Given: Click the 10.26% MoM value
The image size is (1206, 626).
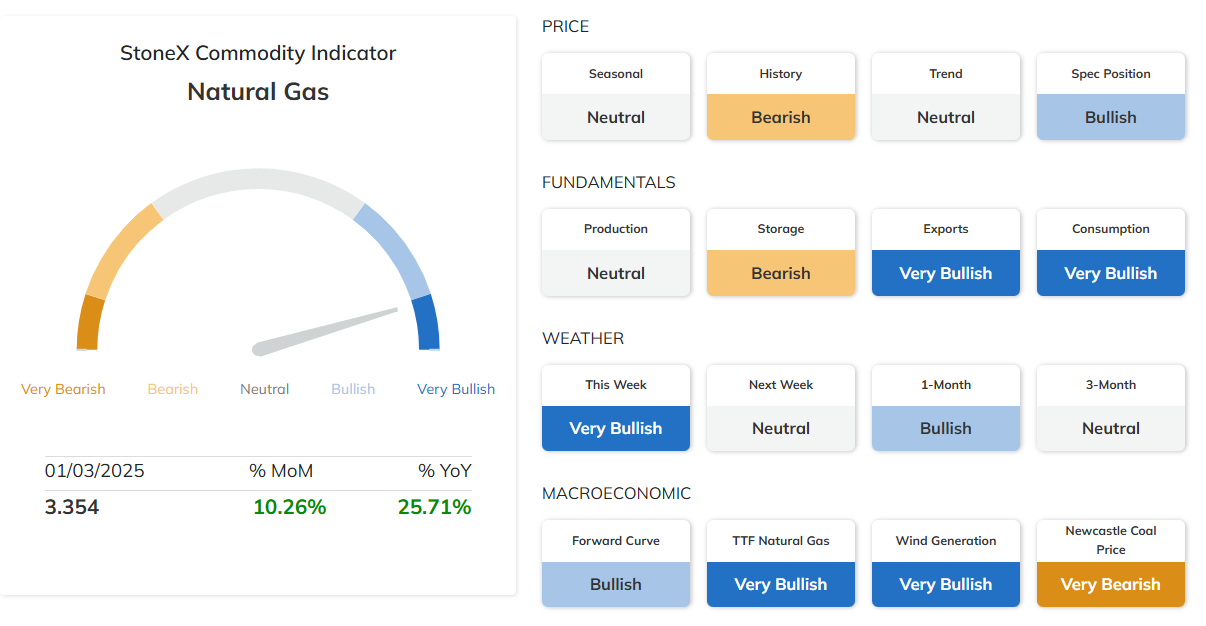Looking at the screenshot, I should [290, 507].
